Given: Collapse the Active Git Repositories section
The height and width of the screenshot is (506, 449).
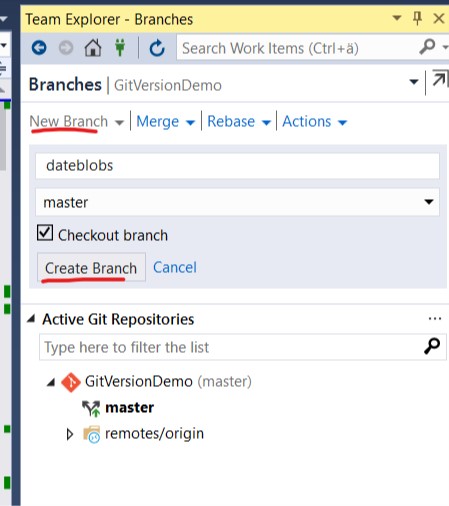Looking at the screenshot, I should click(31, 319).
